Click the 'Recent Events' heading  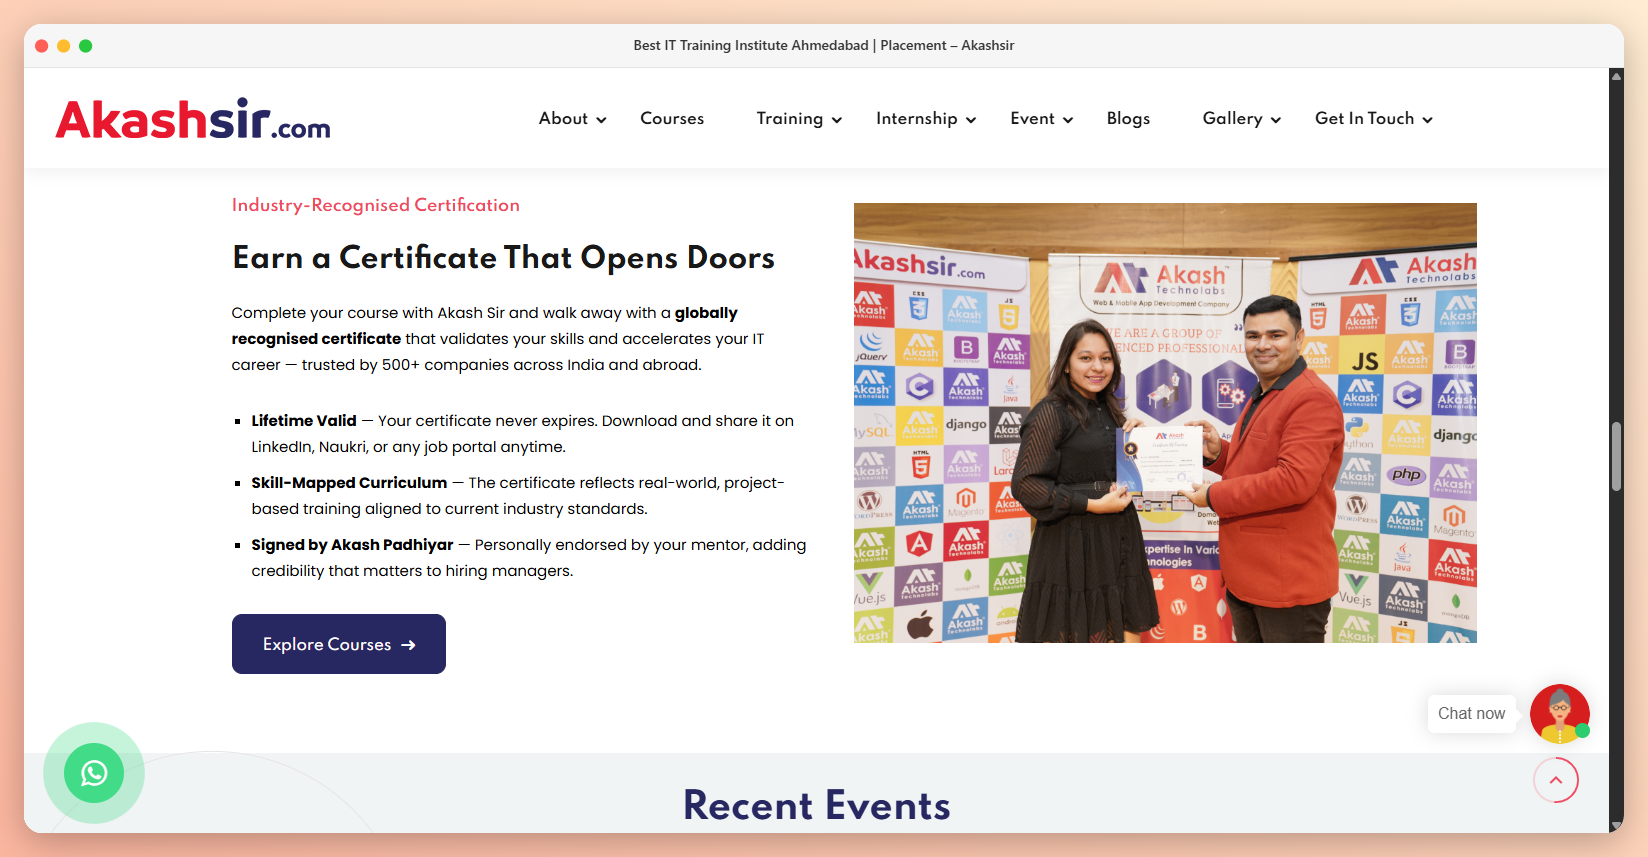coord(817,805)
